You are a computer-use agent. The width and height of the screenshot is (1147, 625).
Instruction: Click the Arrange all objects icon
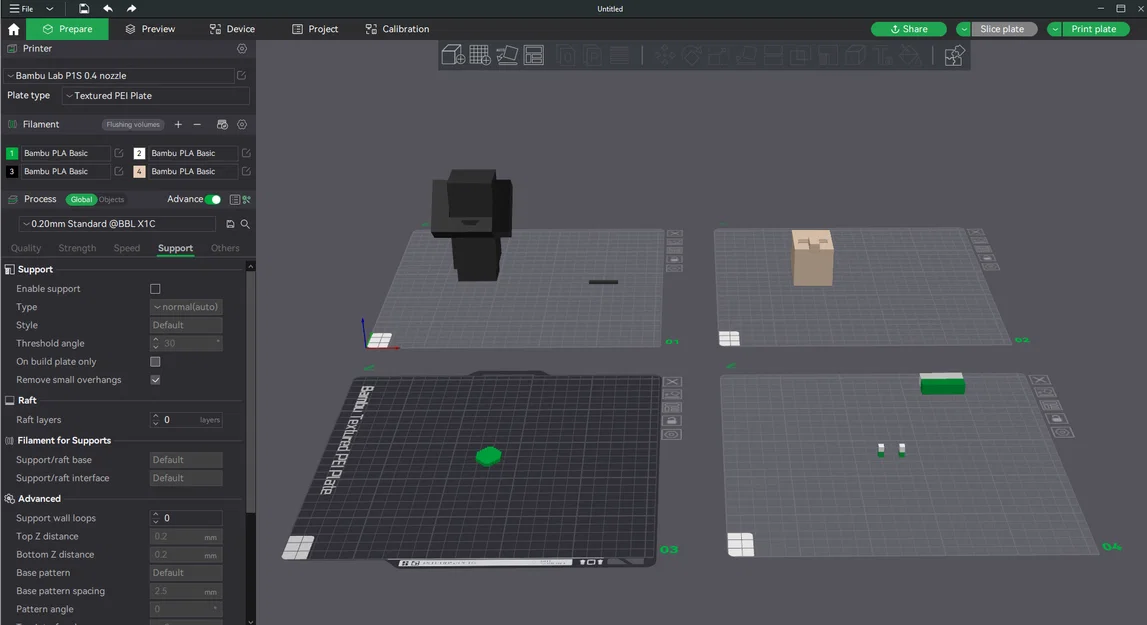(x=533, y=55)
